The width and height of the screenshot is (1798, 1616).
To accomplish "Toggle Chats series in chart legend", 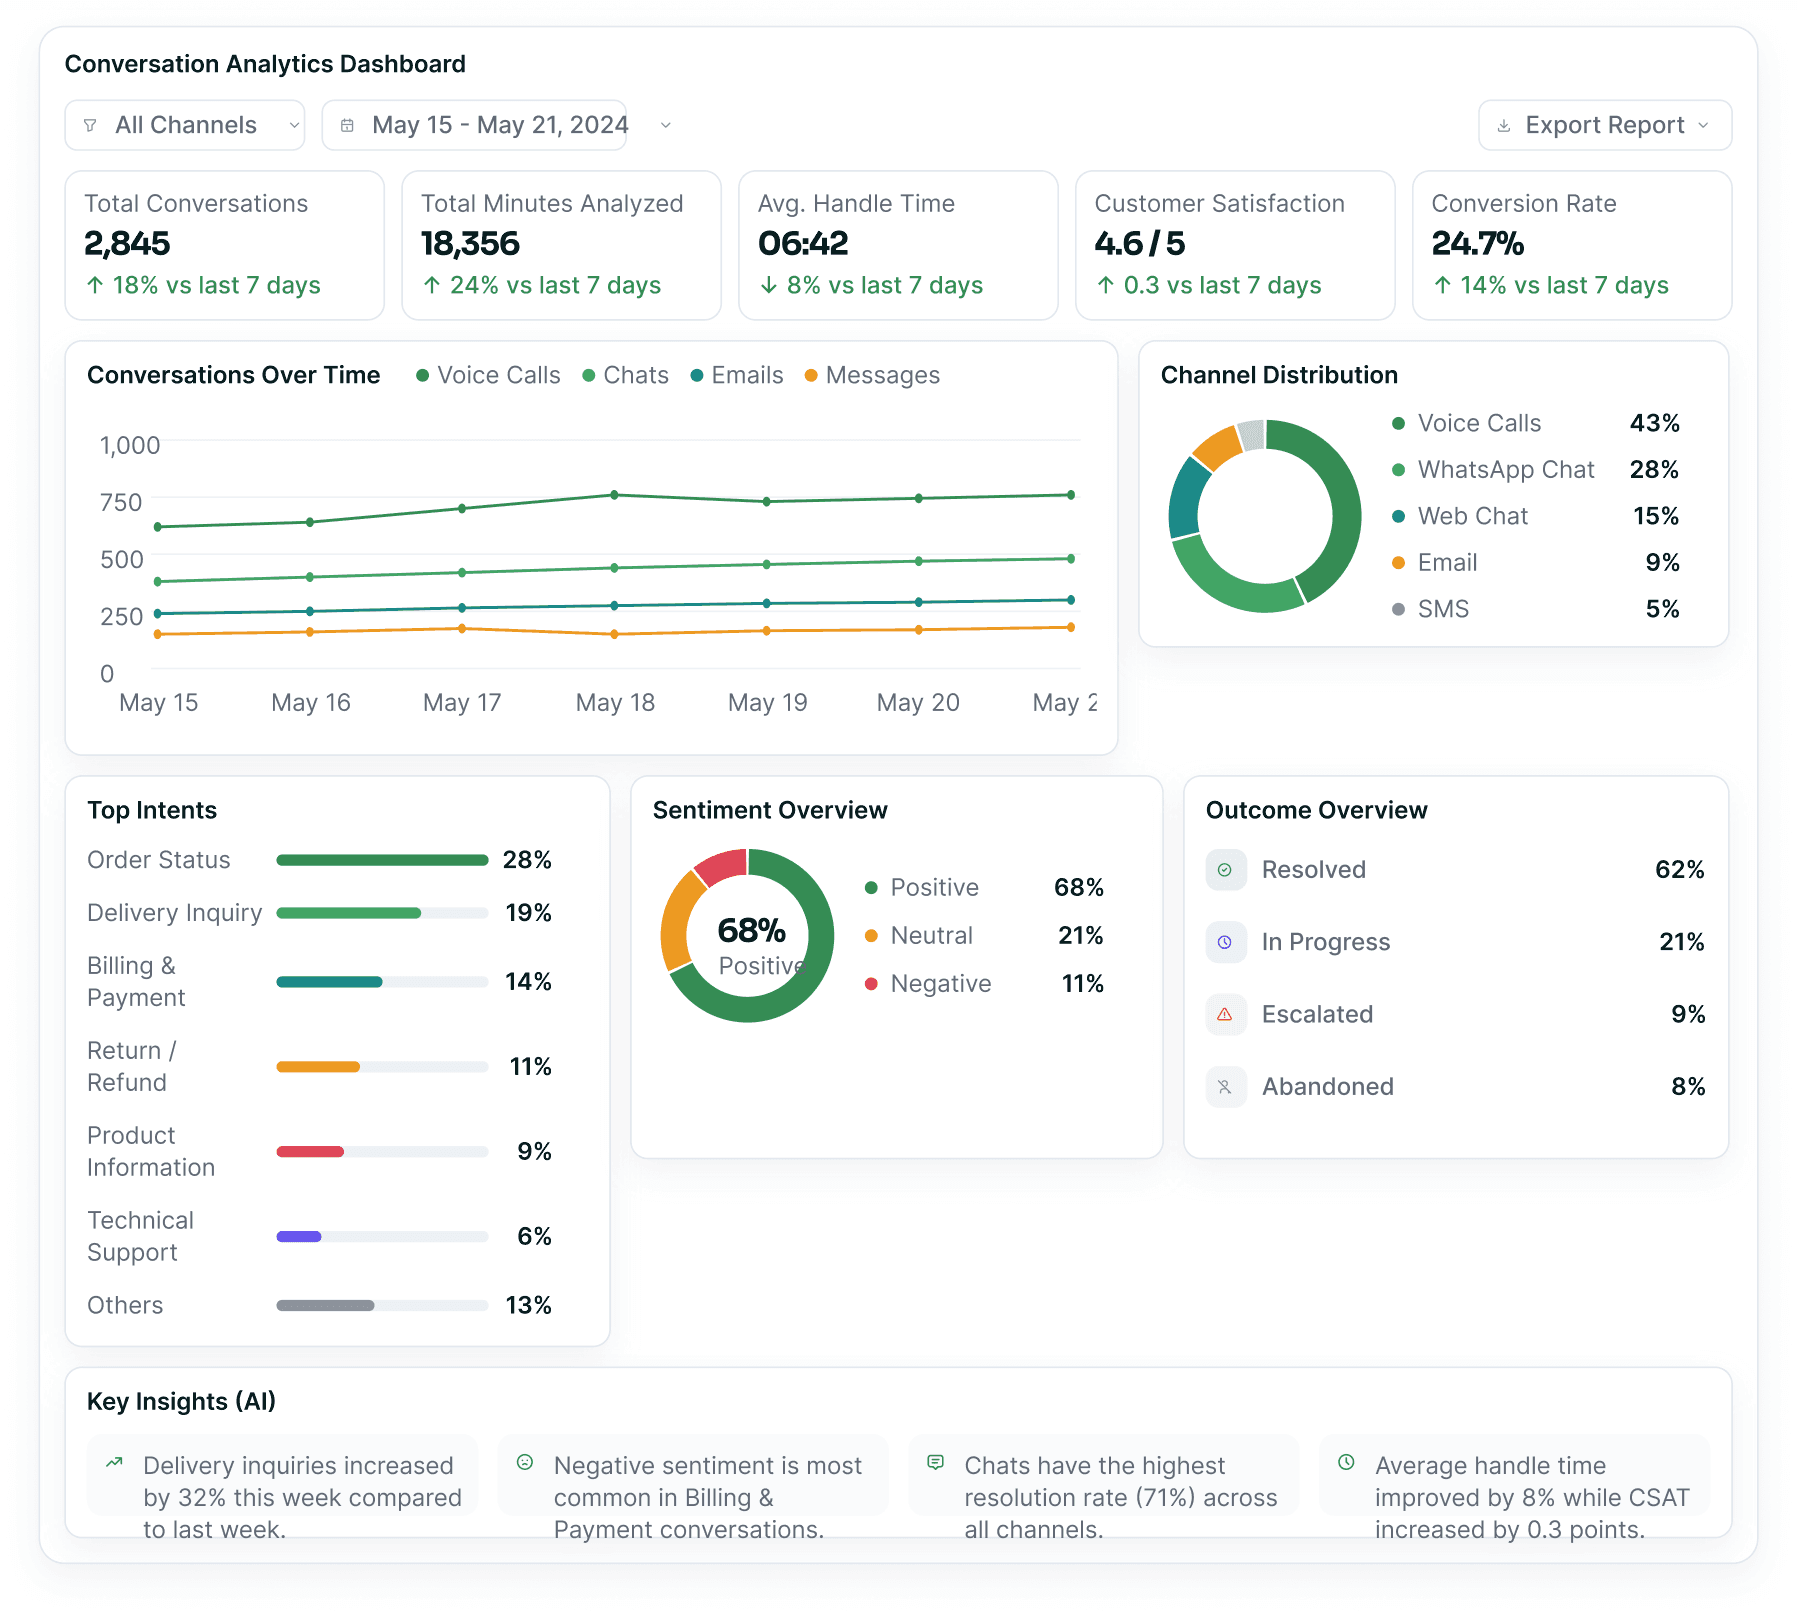I will pyautogui.click(x=625, y=375).
